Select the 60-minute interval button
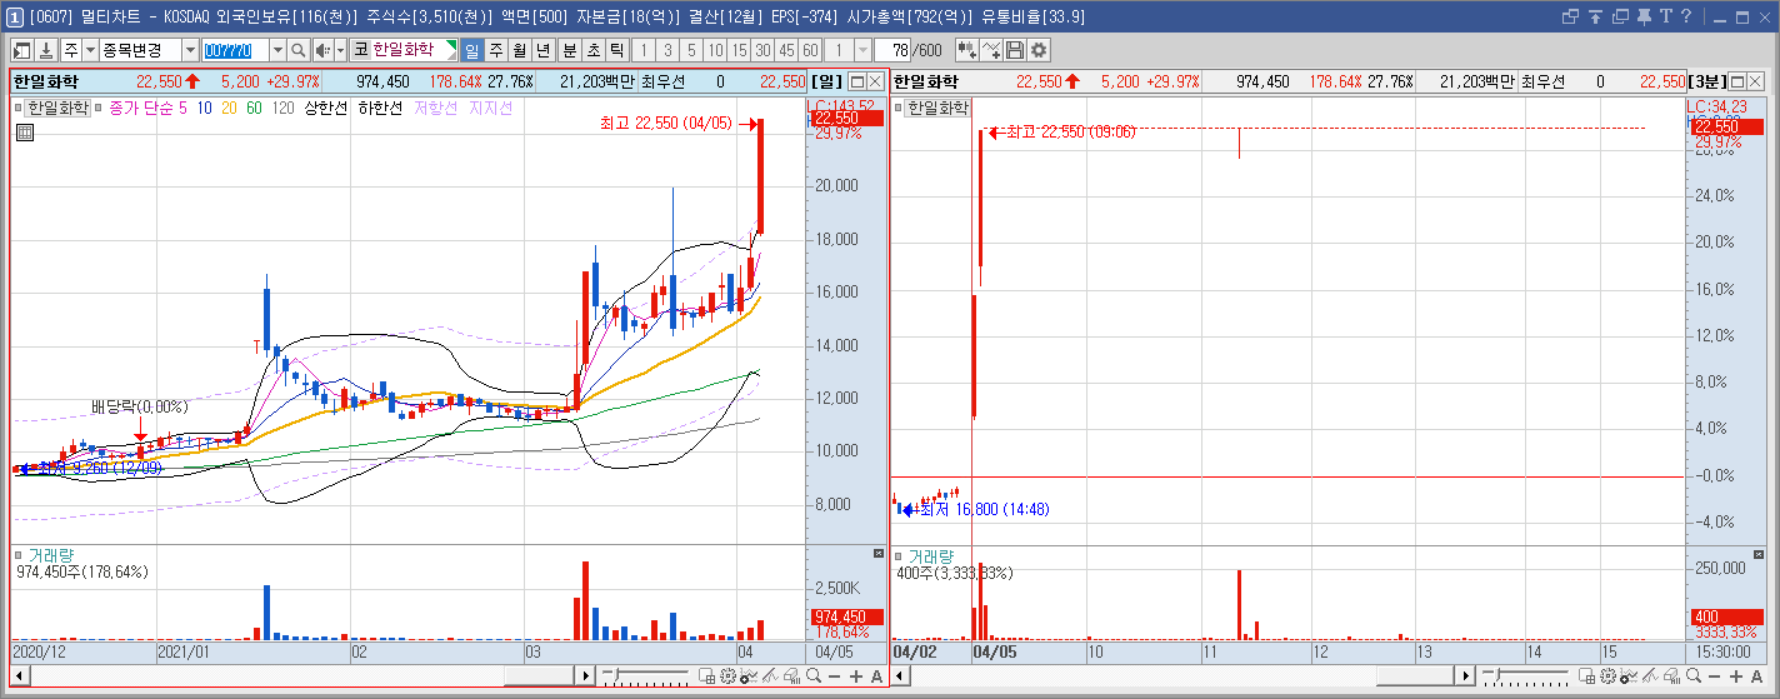This screenshot has height=699, width=1780. pos(810,50)
